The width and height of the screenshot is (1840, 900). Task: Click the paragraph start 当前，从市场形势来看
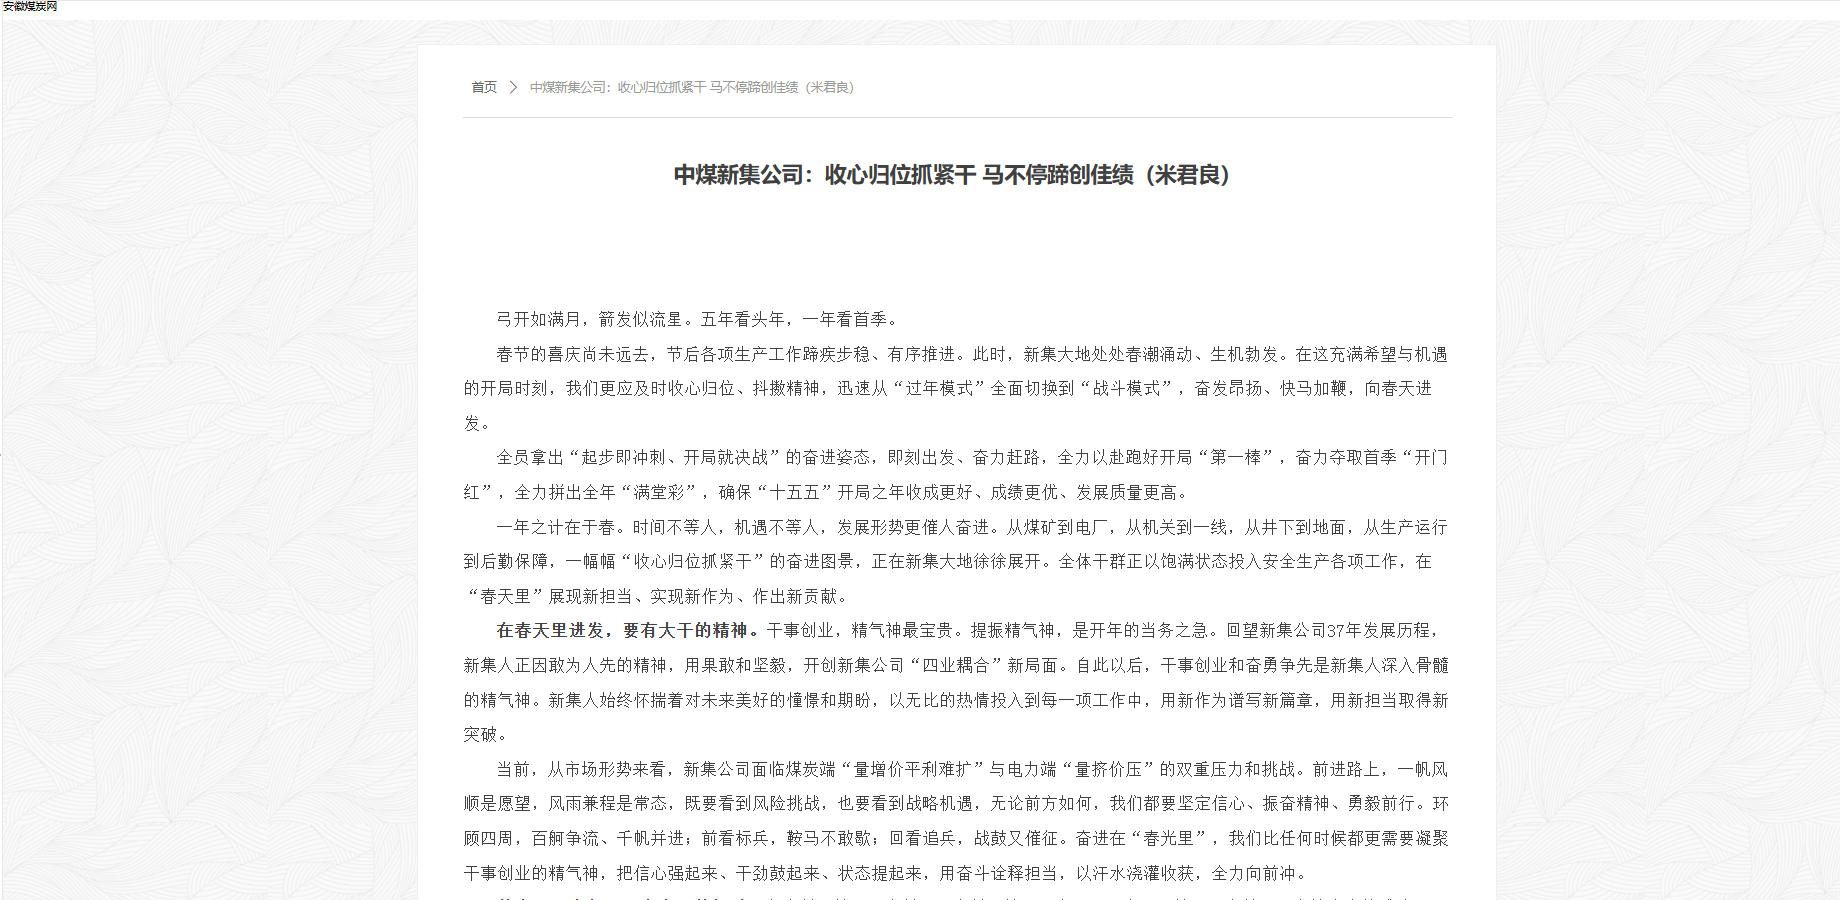pos(580,769)
